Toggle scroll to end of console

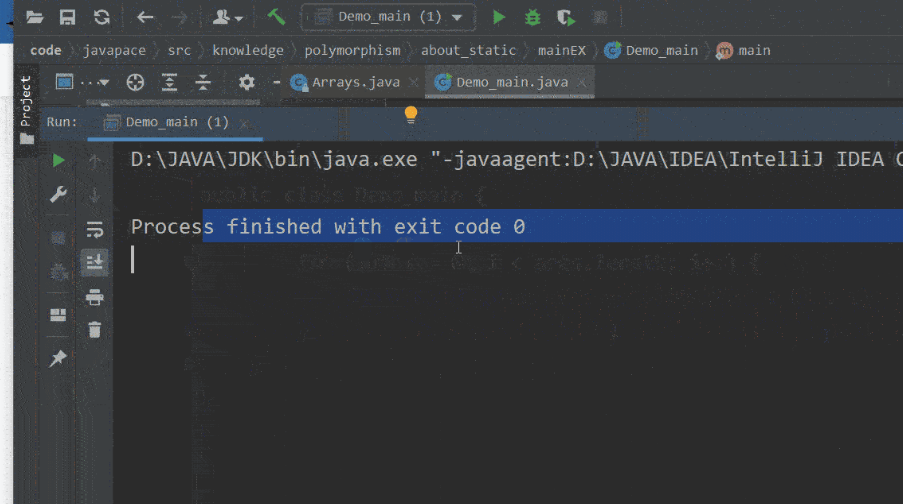point(95,262)
